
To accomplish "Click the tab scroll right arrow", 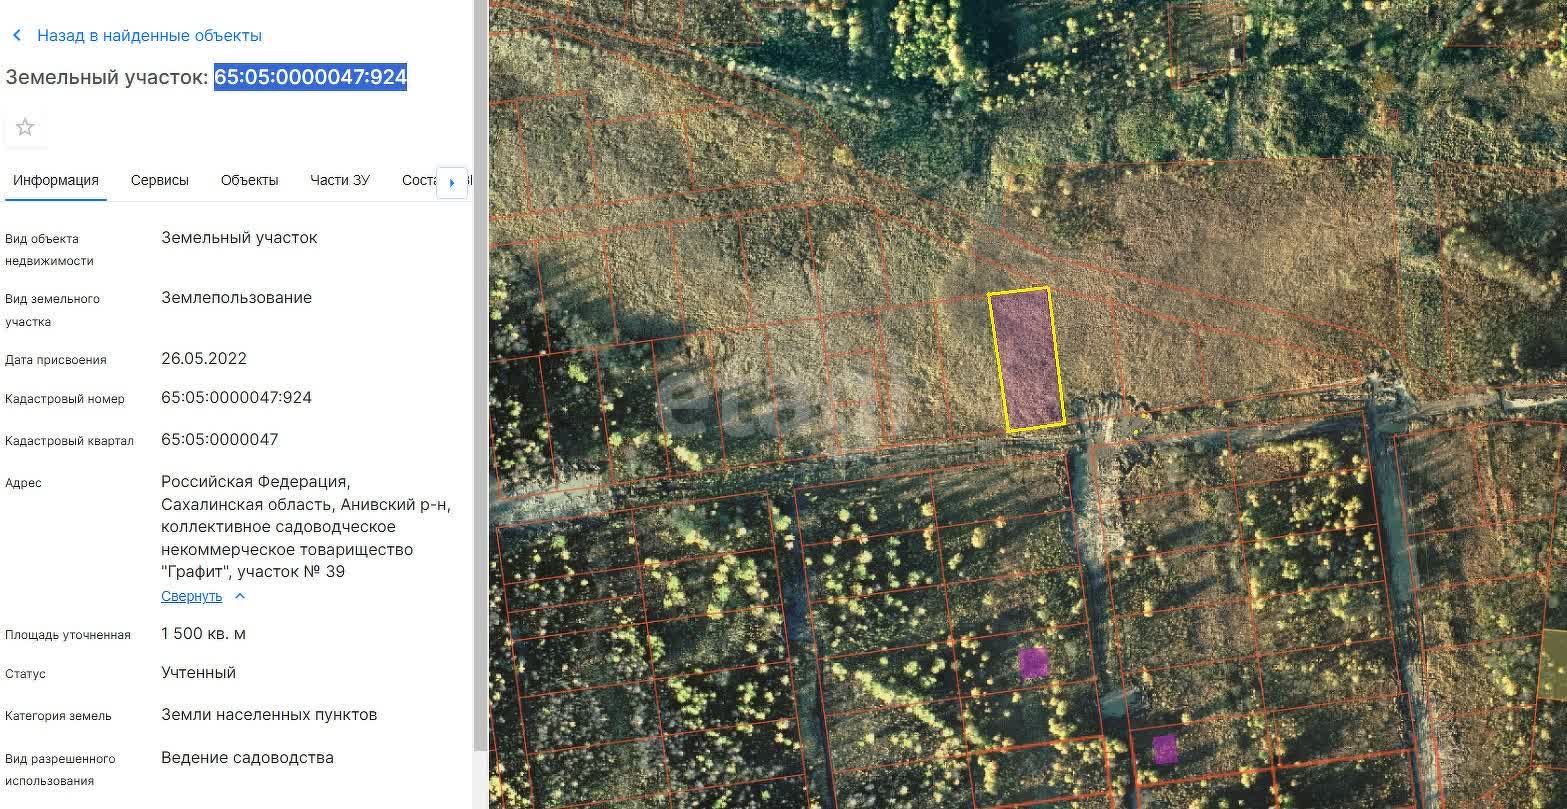I will [452, 182].
